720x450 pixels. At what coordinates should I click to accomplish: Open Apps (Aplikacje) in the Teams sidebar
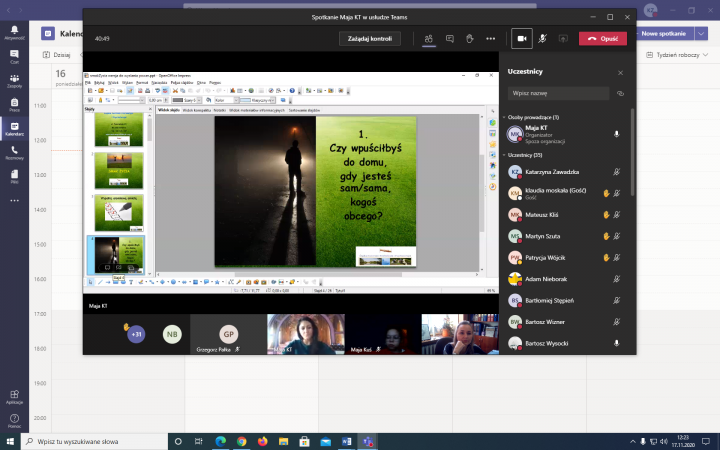pyautogui.click(x=14, y=397)
